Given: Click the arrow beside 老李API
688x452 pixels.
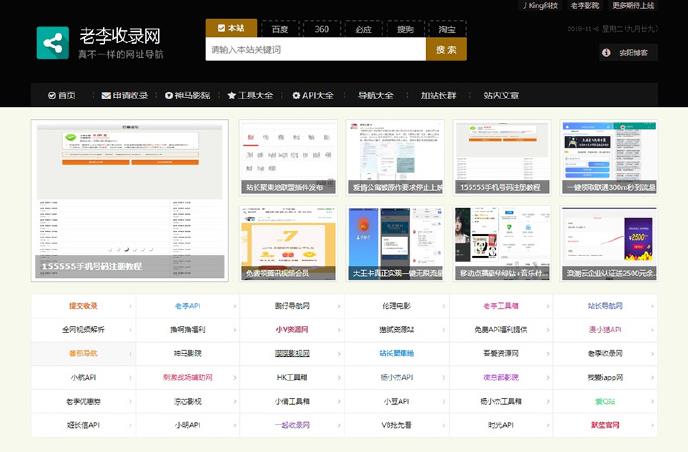Looking at the screenshot, I should [235, 306].
